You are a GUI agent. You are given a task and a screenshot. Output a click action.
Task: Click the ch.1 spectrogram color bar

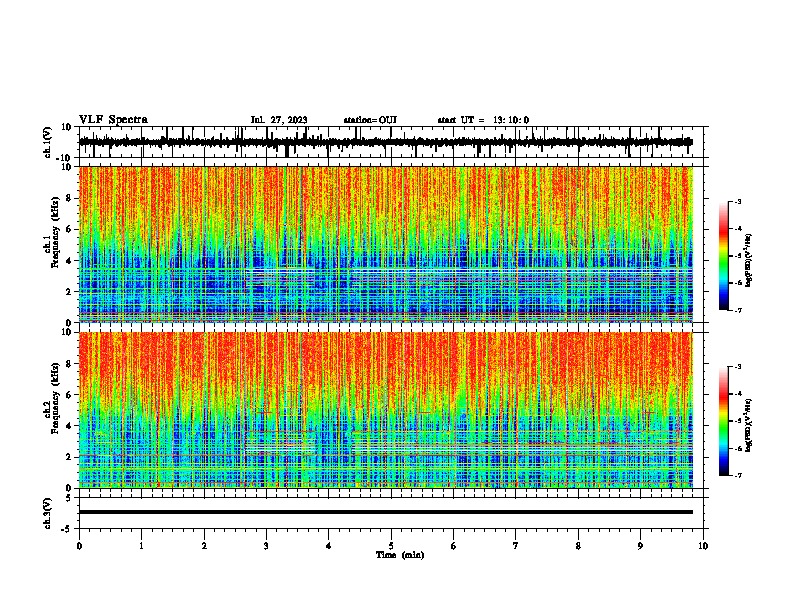click(723, 255)
